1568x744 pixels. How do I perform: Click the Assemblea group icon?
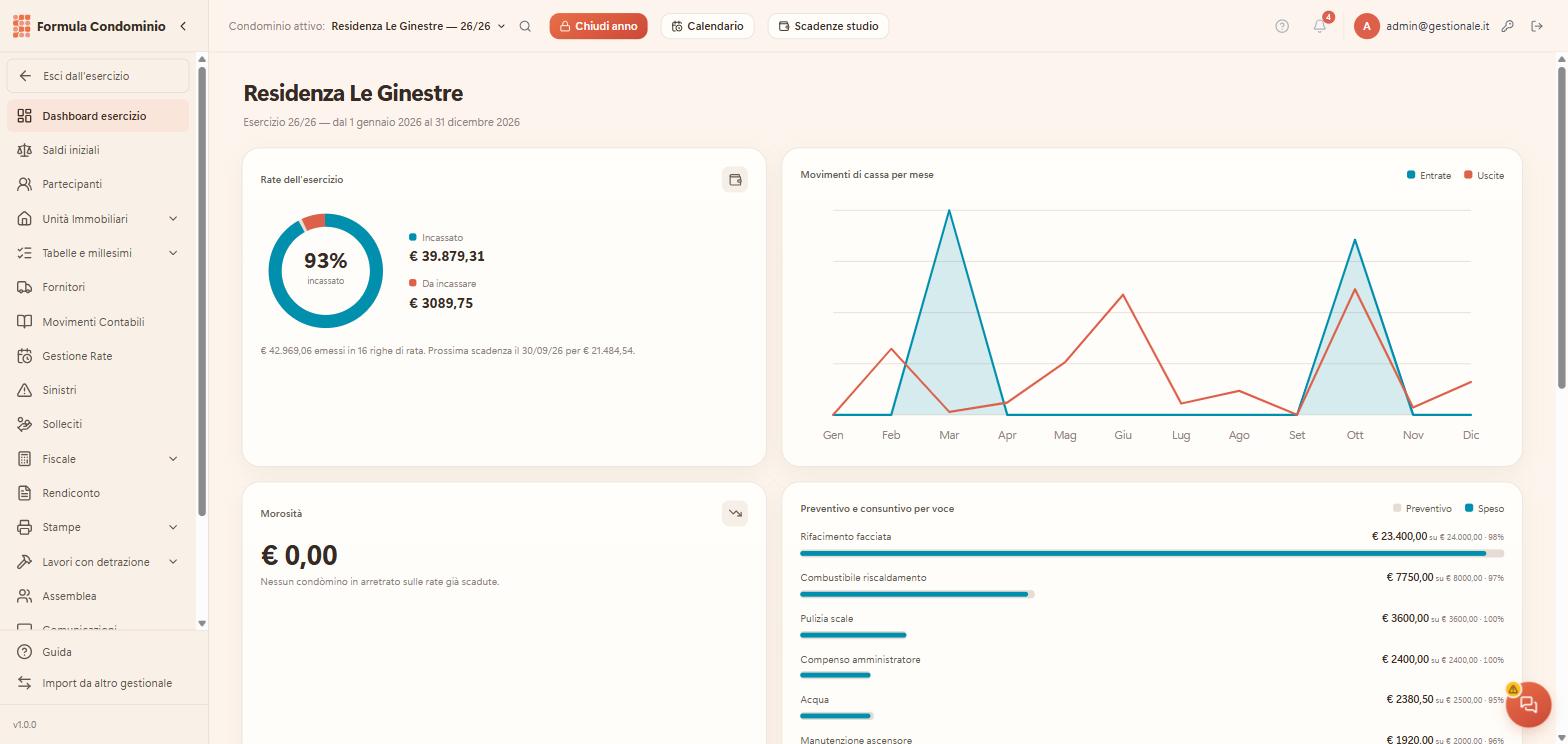click(25, 596)
